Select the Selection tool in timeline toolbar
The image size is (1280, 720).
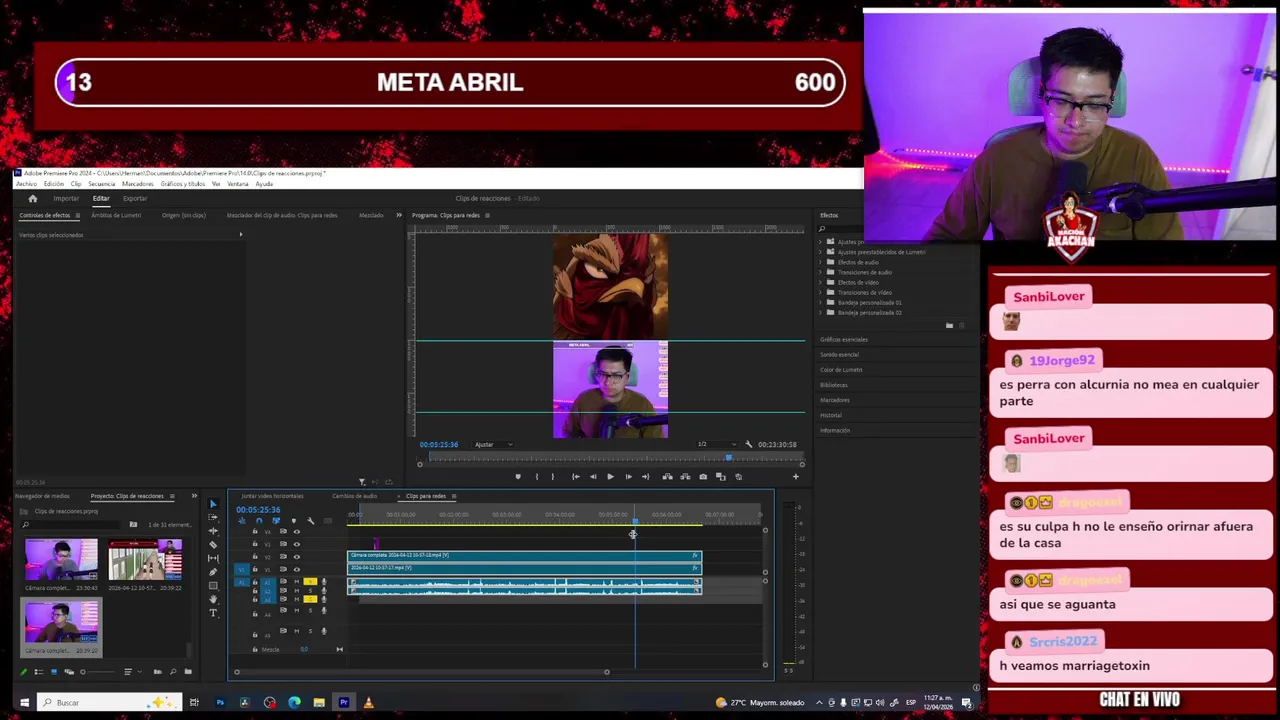[213, 504]
